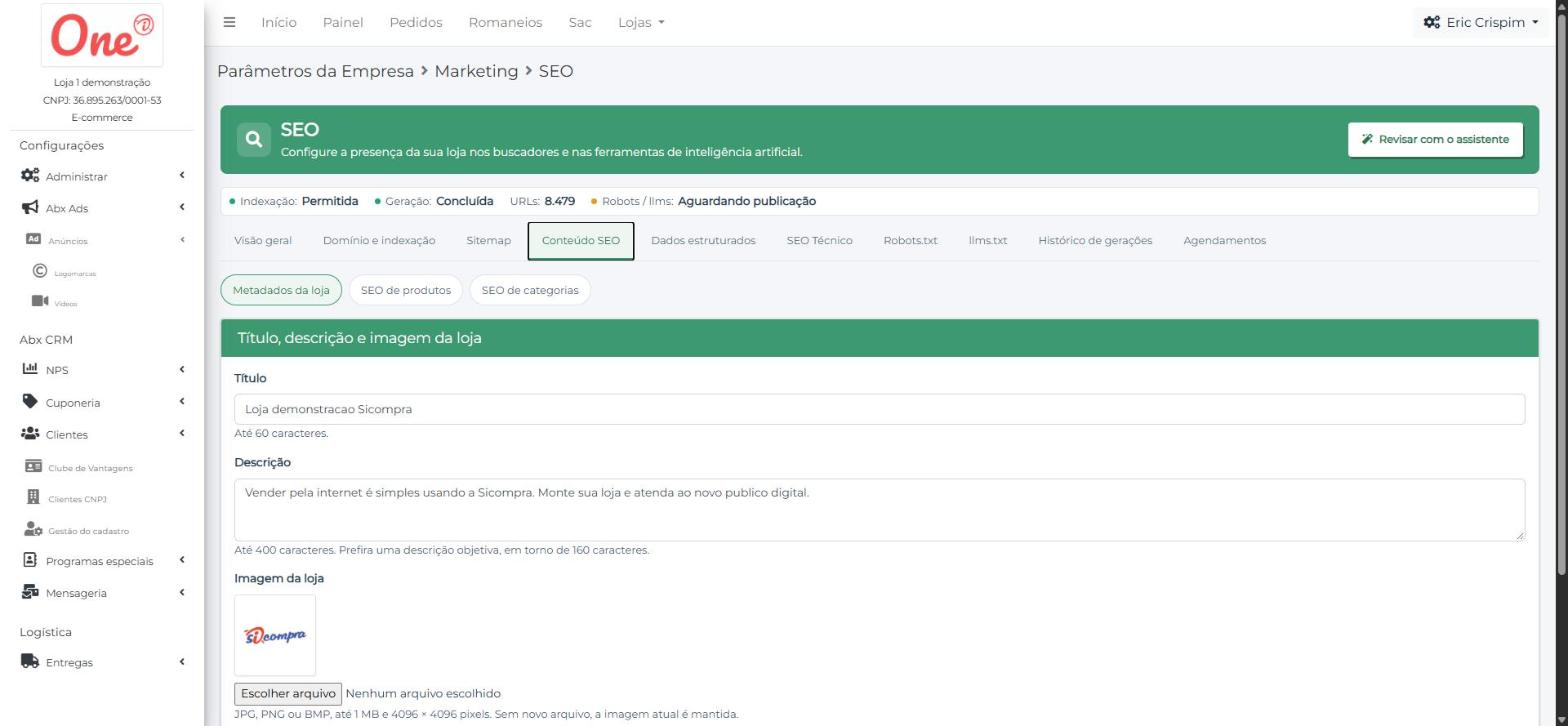Screen dimensions: 1568x726
Task: Click the Título input field
Action: (879, 409)
